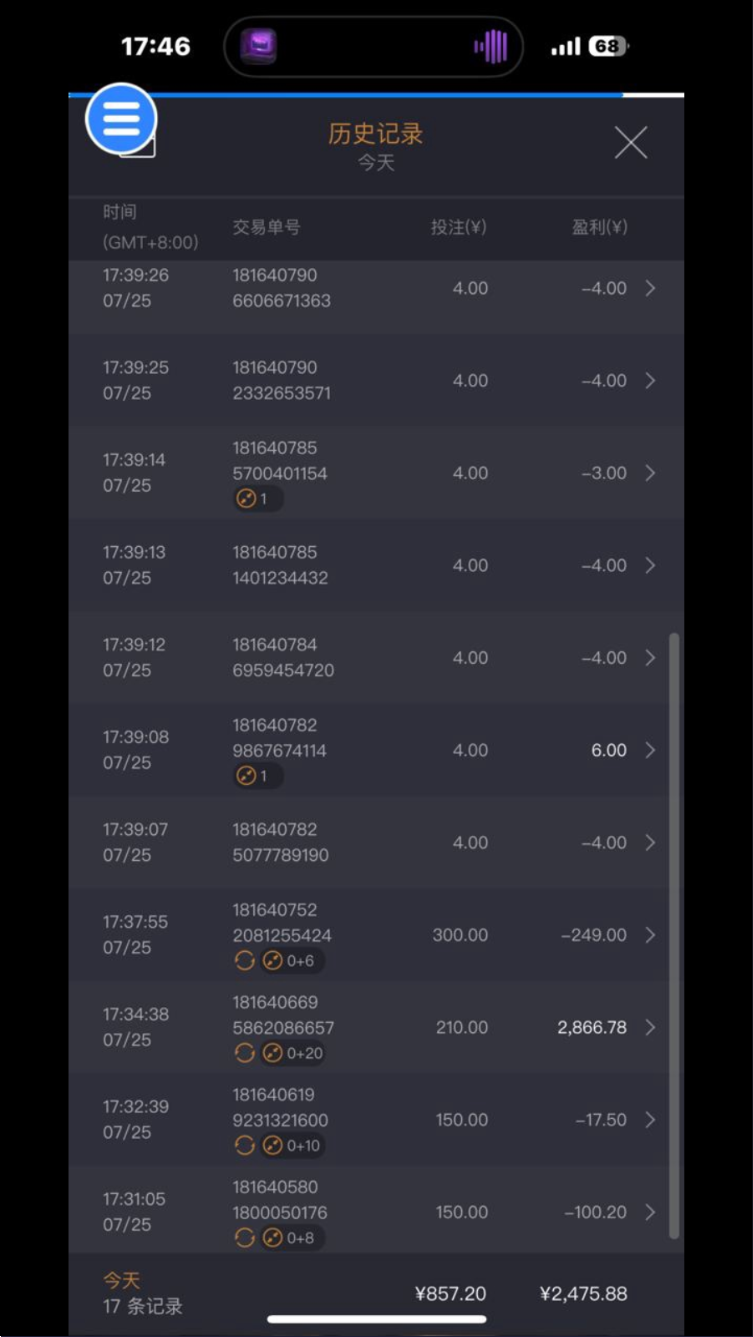753x1337 pixels.
Task: Expand details for the 2,866.78 profit record
Action: (x=650, y=1028)
